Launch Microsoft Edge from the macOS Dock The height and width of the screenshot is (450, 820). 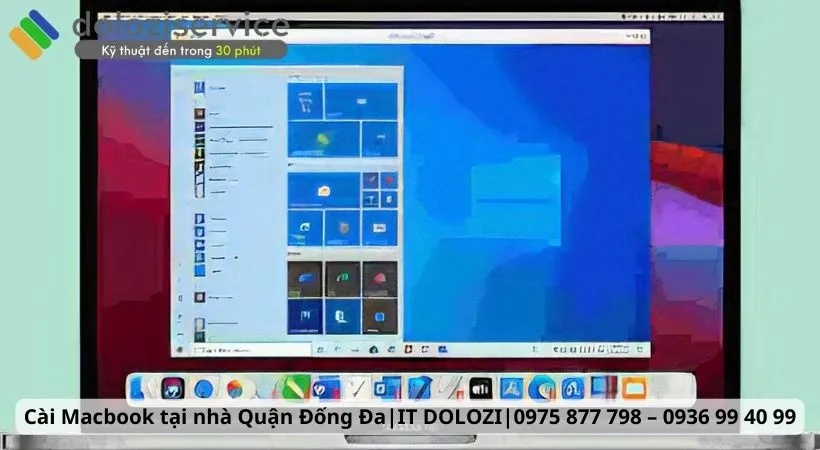click(542, 389)
